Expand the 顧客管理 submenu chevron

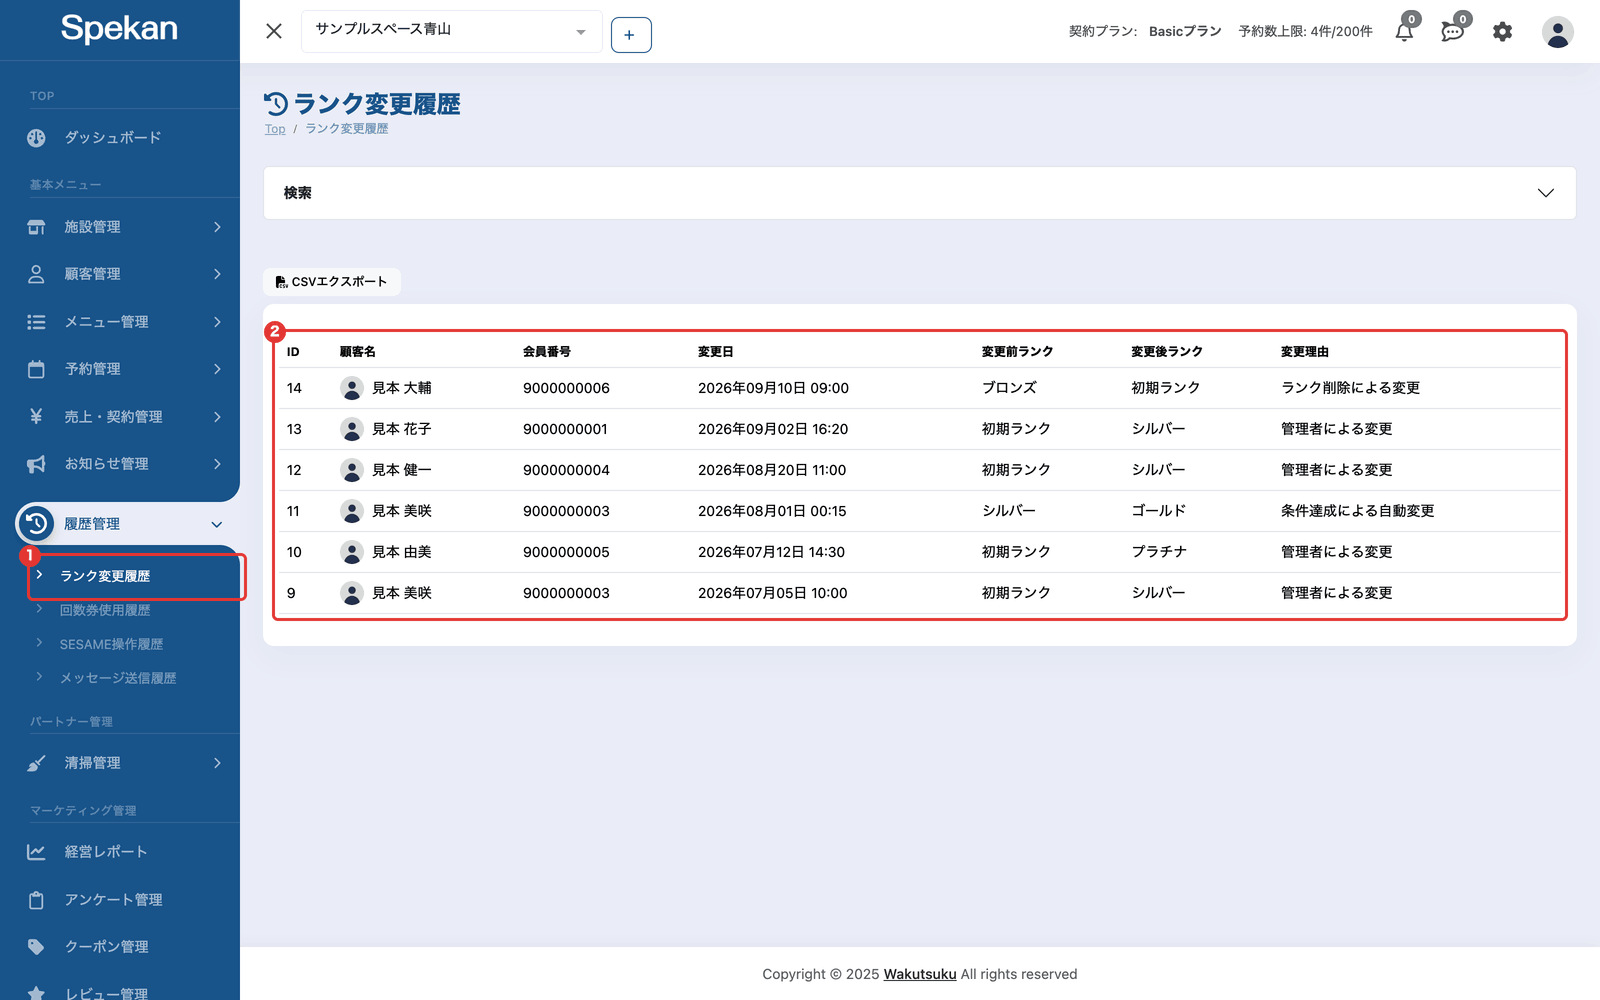pyautogui.click(x=217, y=274)
